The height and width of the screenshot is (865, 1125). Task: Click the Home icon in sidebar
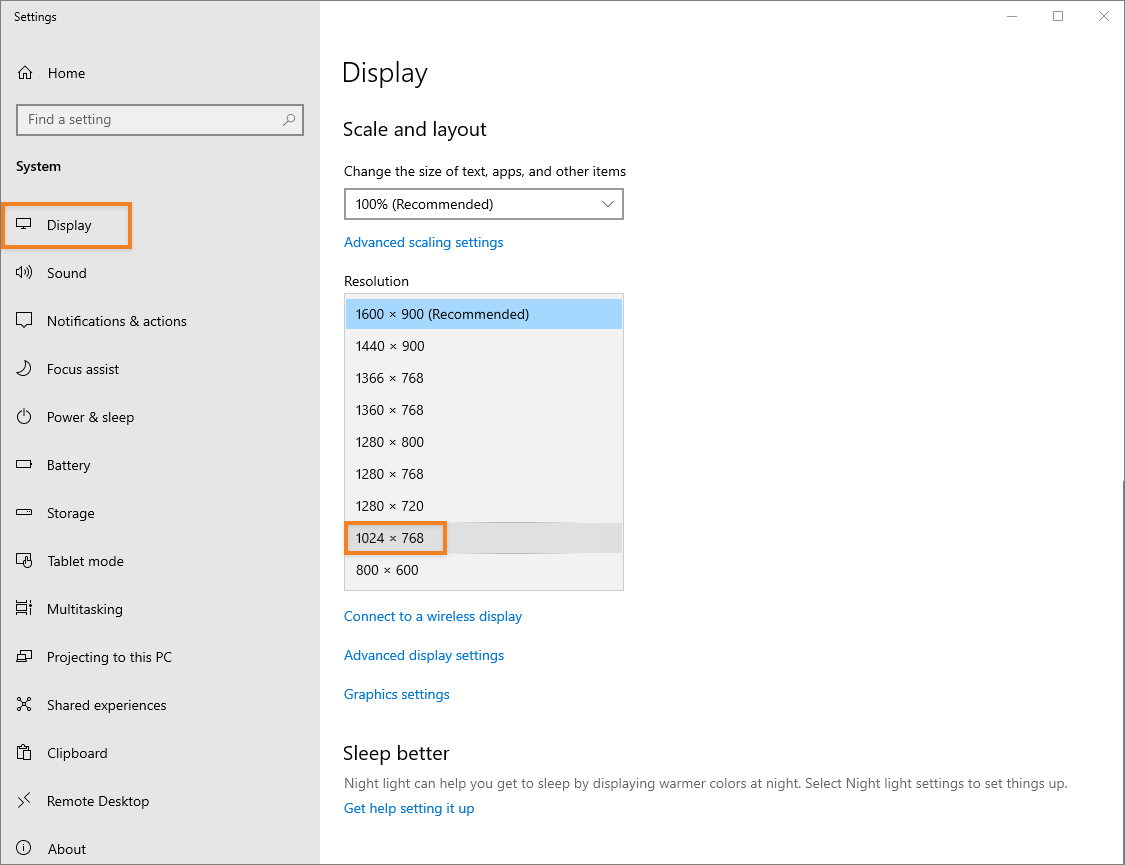point(25,73)
